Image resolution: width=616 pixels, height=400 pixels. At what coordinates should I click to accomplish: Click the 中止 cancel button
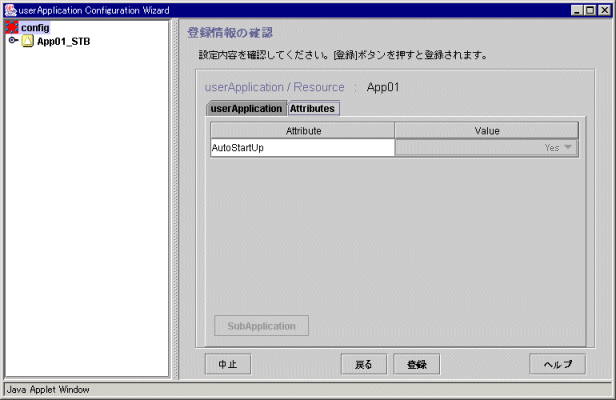click(x=228, y=364)
